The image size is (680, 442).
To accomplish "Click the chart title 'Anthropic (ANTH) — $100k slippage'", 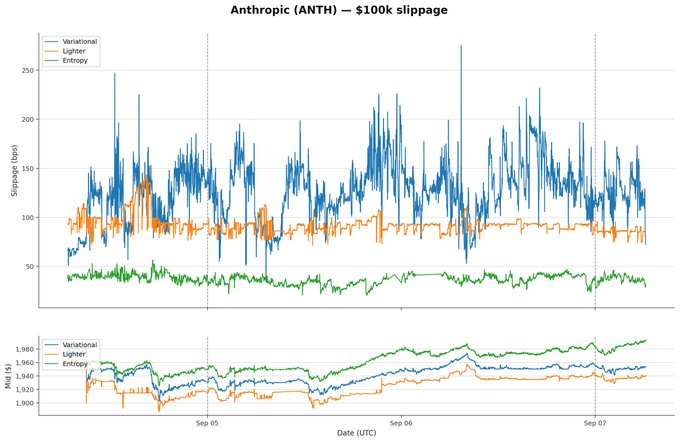I will click(x=339, y=10).
